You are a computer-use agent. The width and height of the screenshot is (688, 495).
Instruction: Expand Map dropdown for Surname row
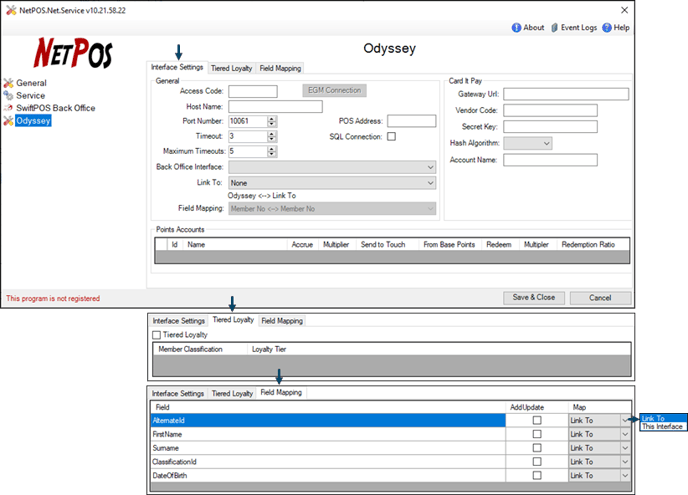click(x=625, y=448)
